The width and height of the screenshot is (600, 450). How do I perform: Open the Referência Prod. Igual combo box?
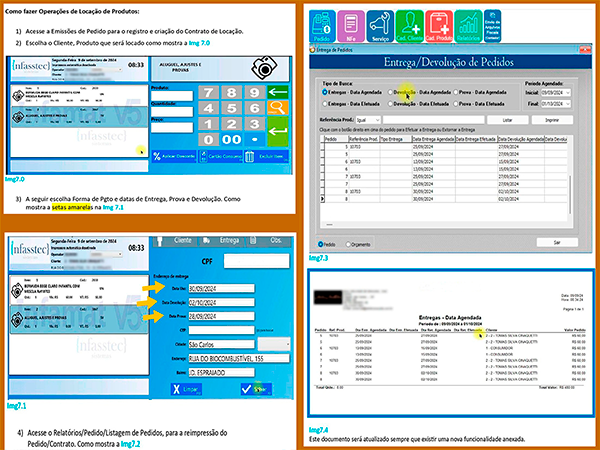click(368, 120)
